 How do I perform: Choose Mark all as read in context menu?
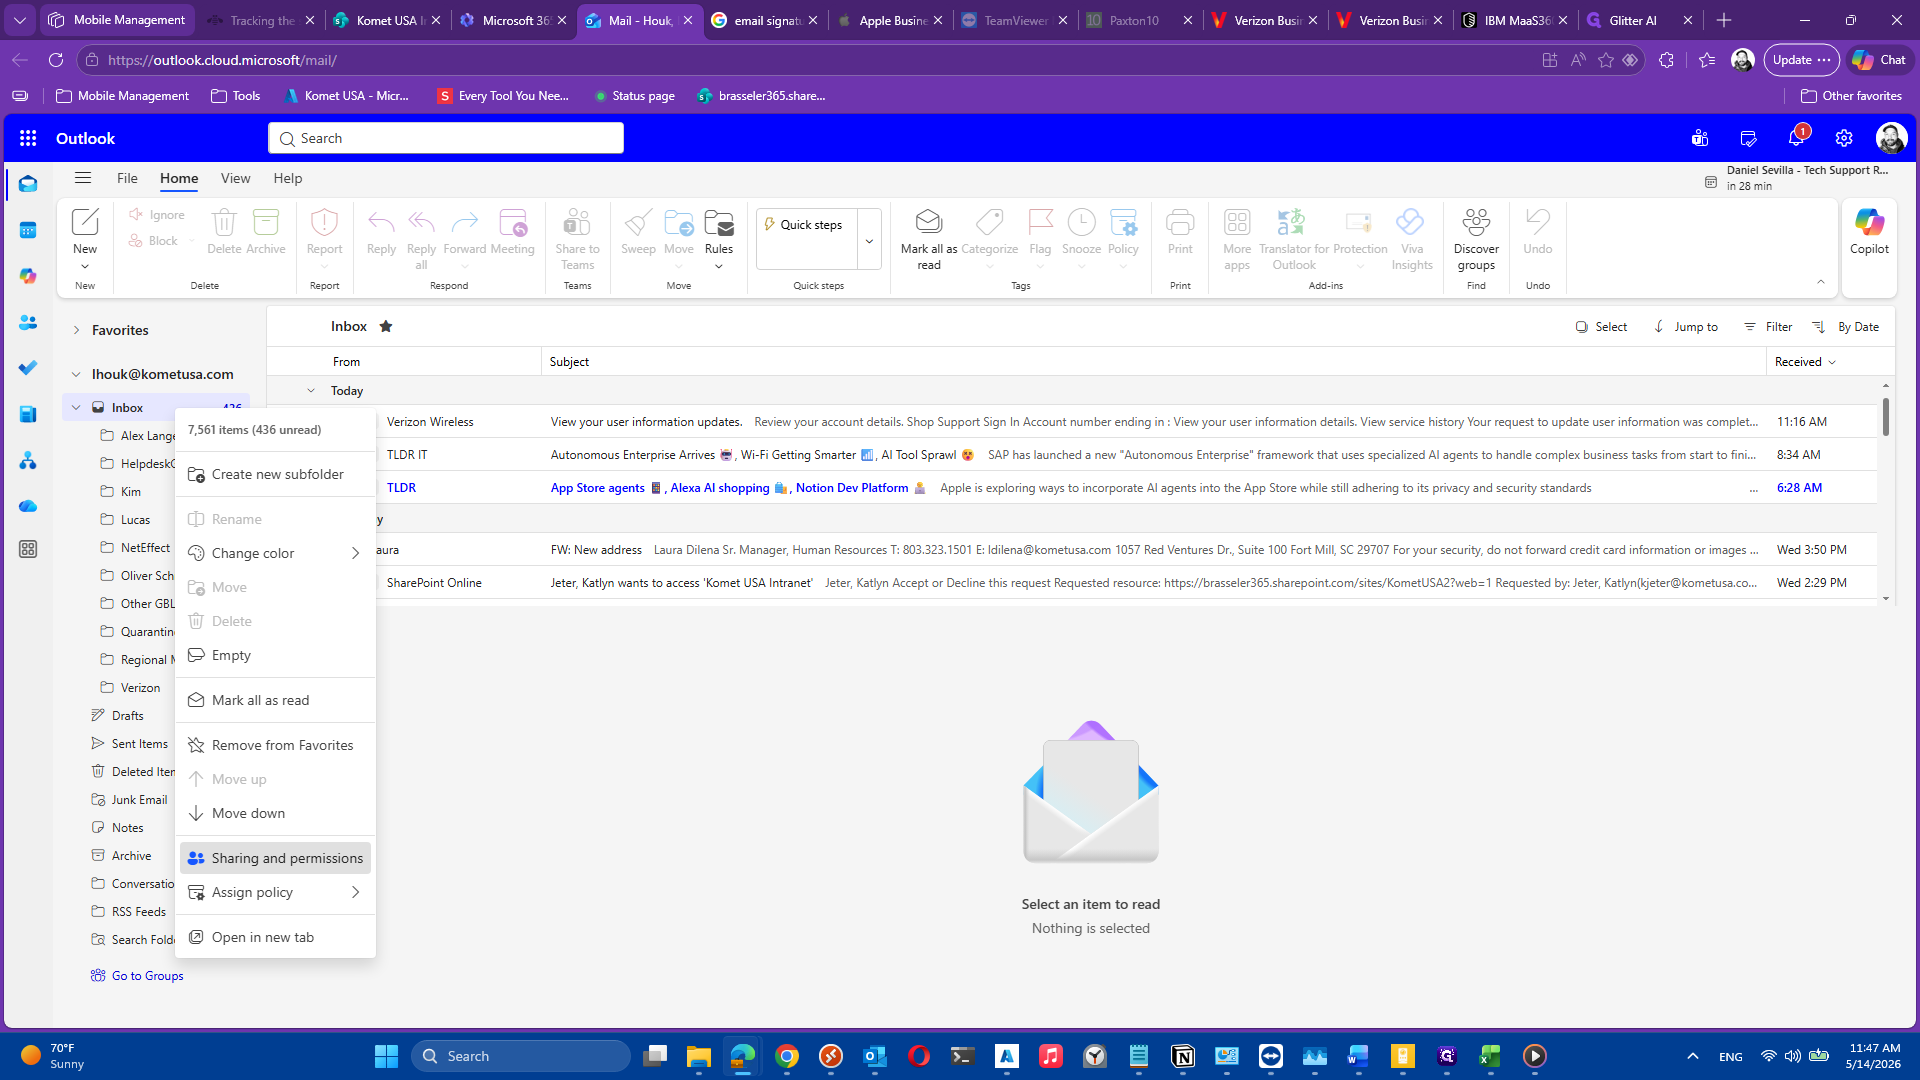[x=275, y=700]
